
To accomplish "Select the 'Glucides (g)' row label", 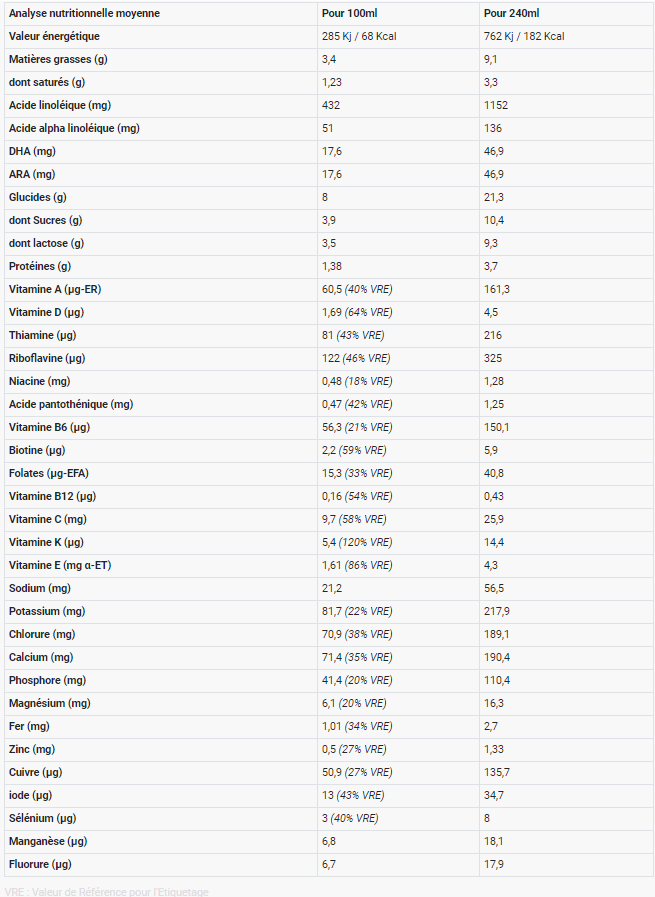I will coord(38,197).
